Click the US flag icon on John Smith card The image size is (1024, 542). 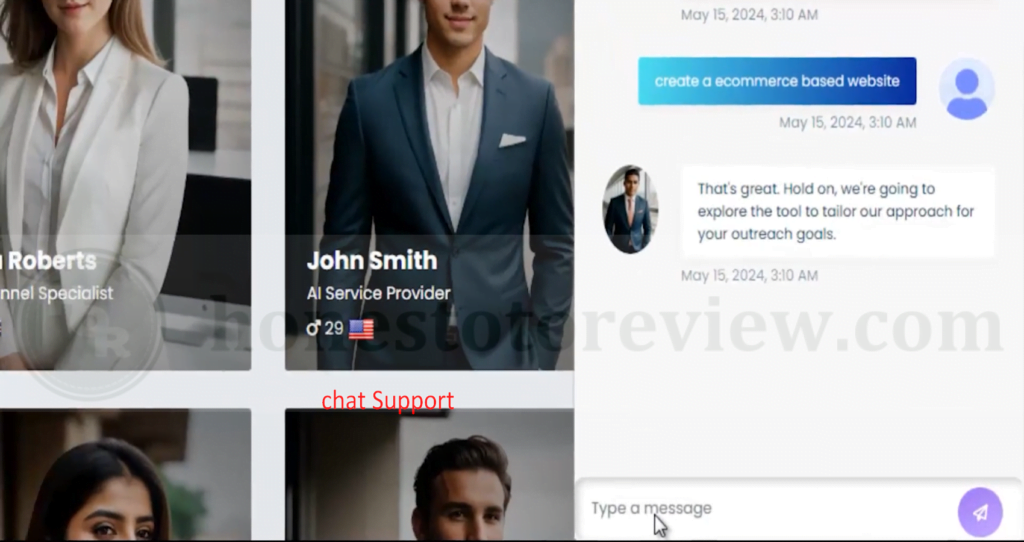[361, 329]
